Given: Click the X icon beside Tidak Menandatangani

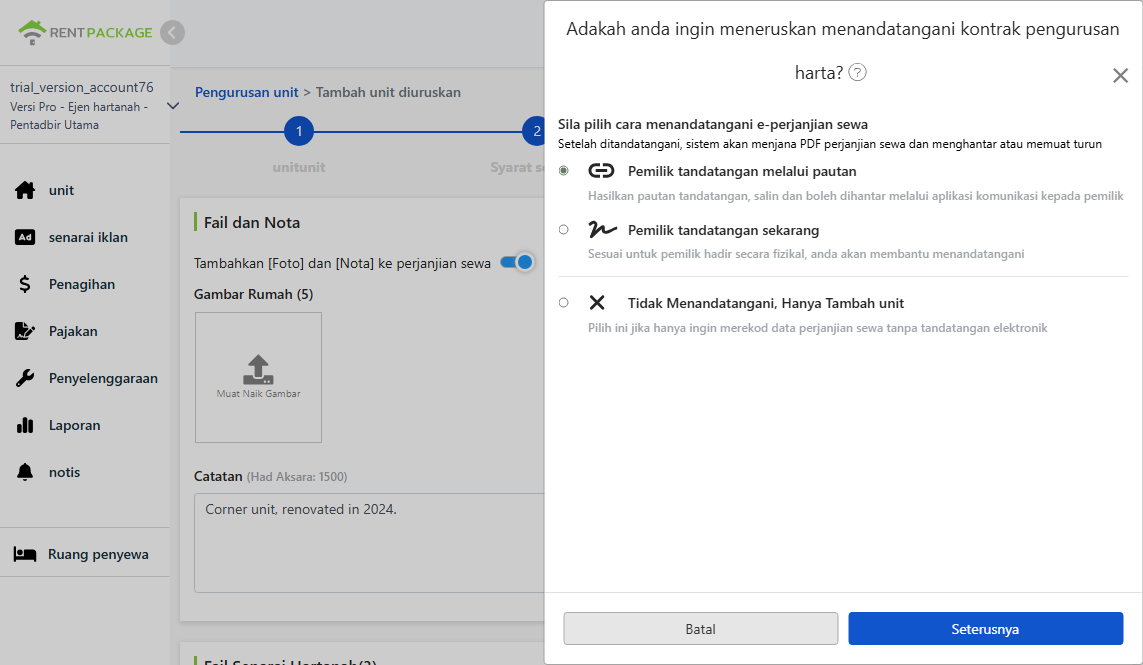Looking at the screenshot, I should 597,303.
